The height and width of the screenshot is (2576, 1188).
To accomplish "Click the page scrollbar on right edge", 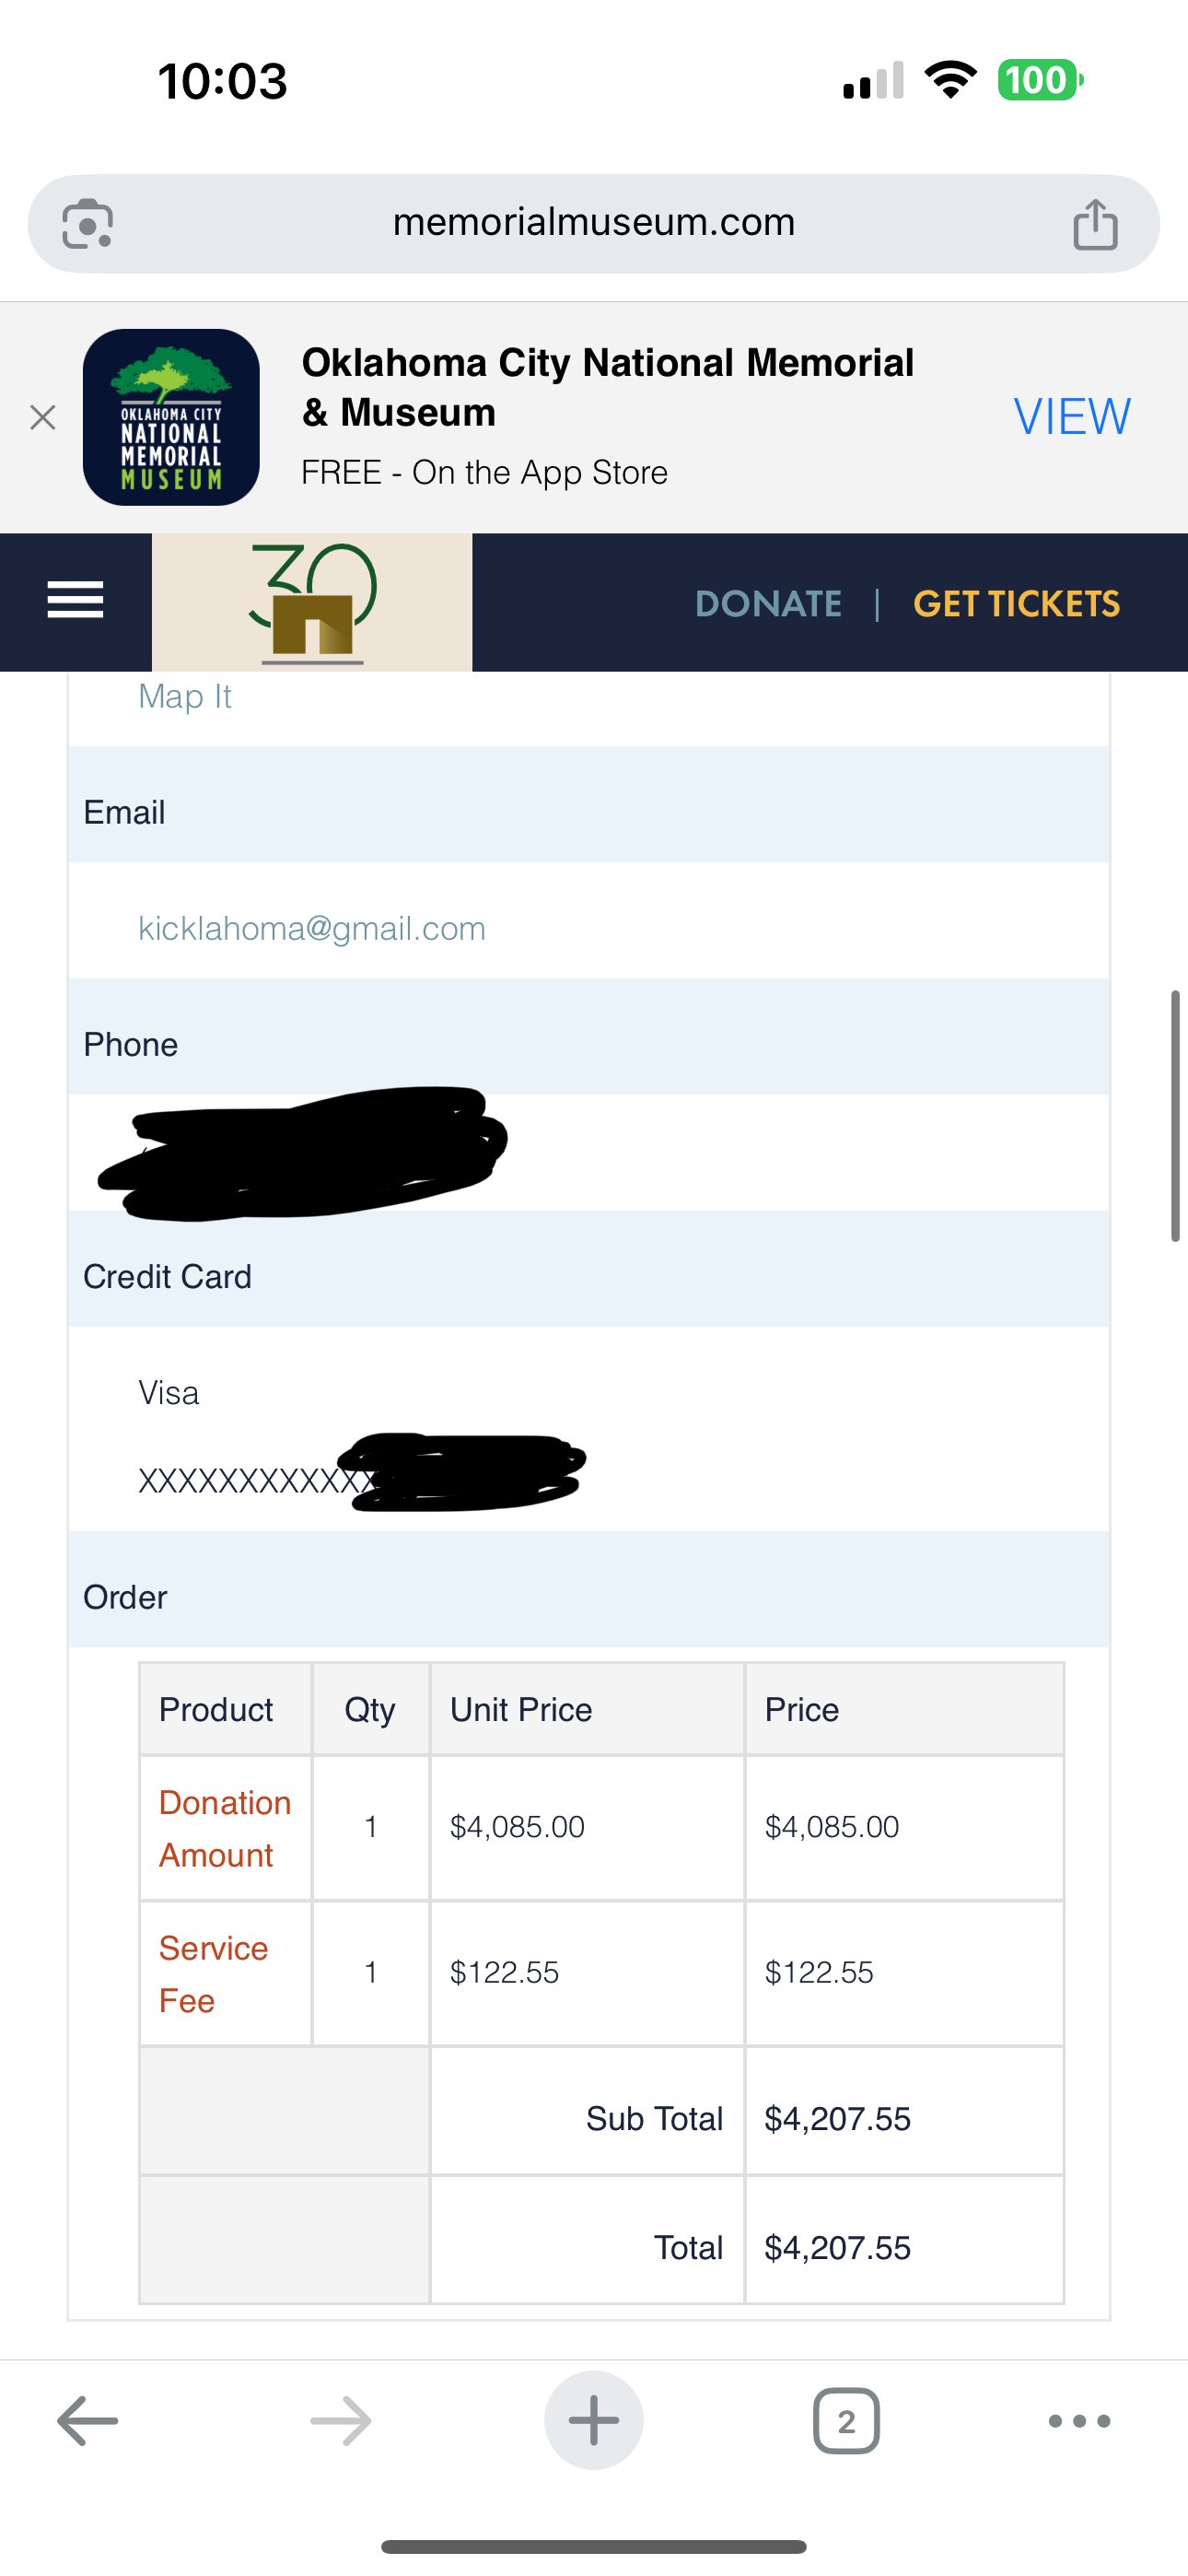I will click(1176, 1116).
